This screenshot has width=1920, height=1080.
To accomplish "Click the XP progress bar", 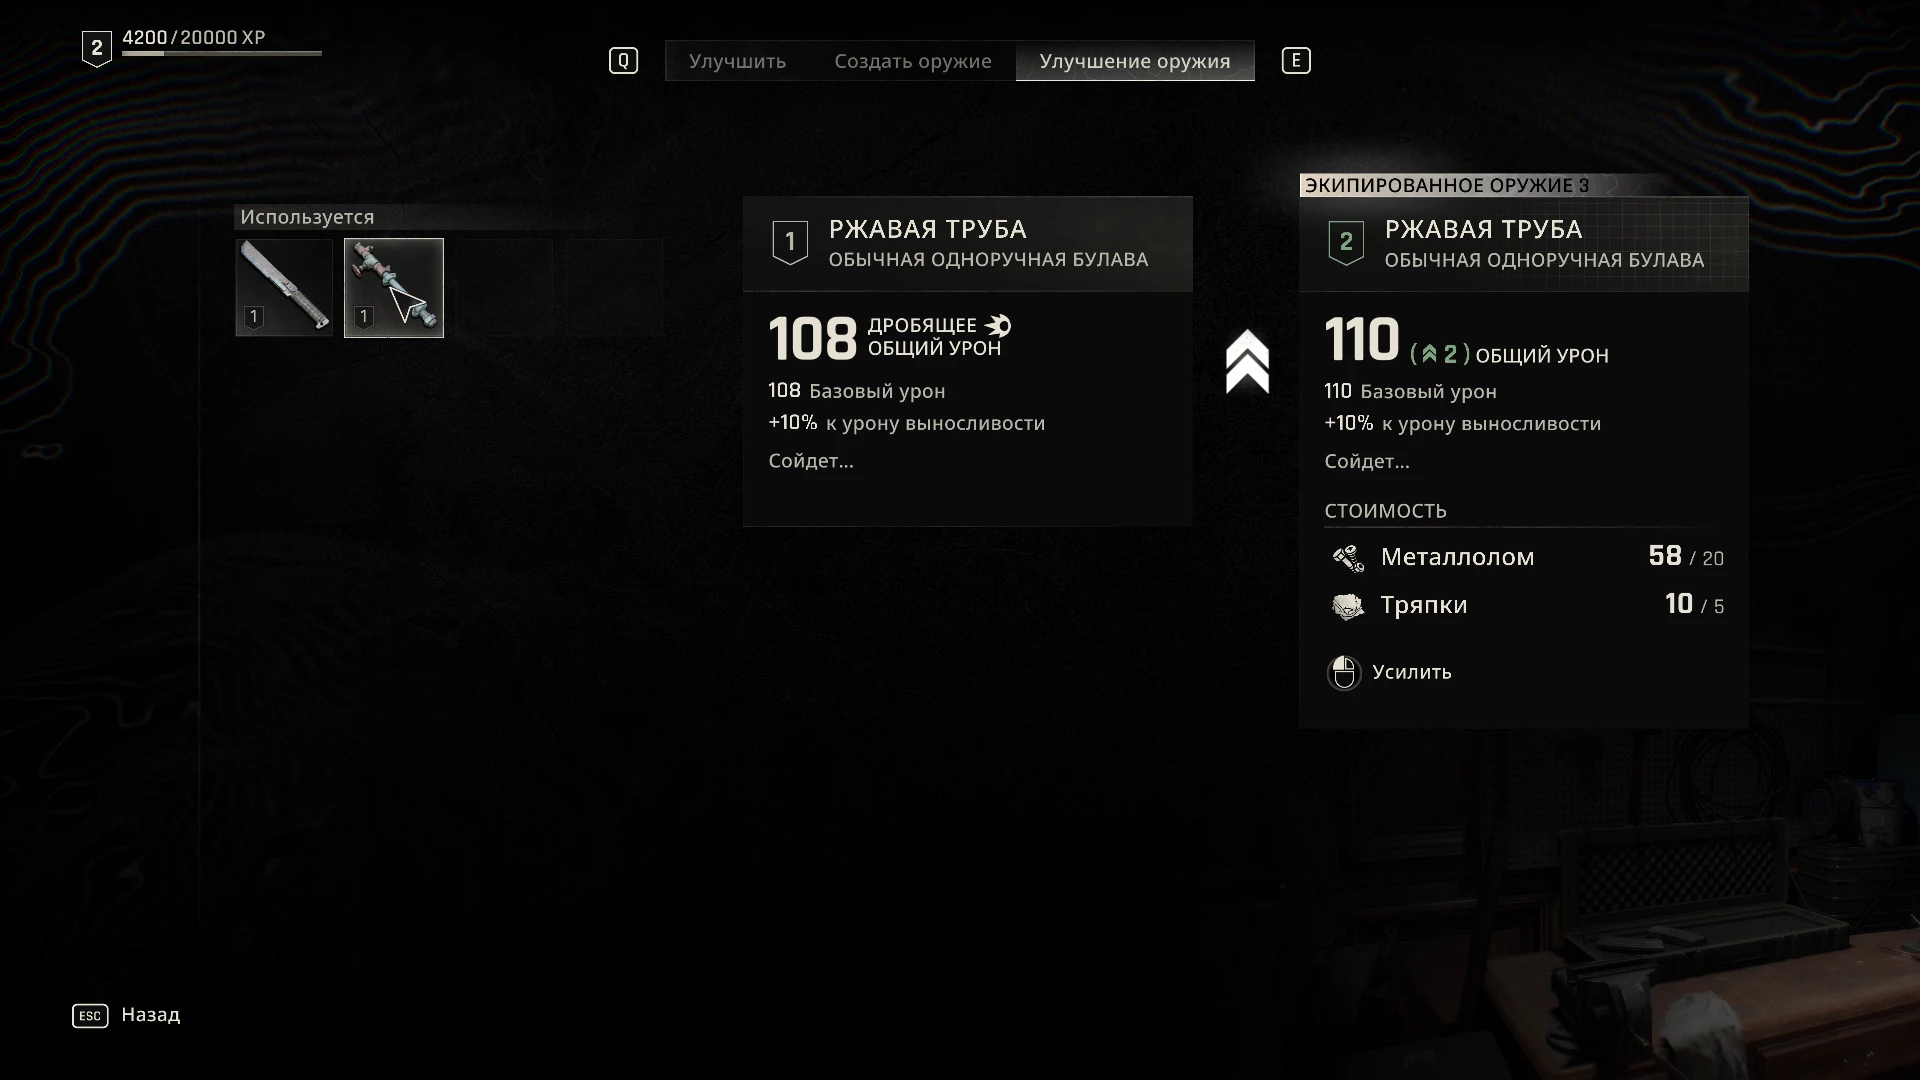I will click(x=222, y=53).
